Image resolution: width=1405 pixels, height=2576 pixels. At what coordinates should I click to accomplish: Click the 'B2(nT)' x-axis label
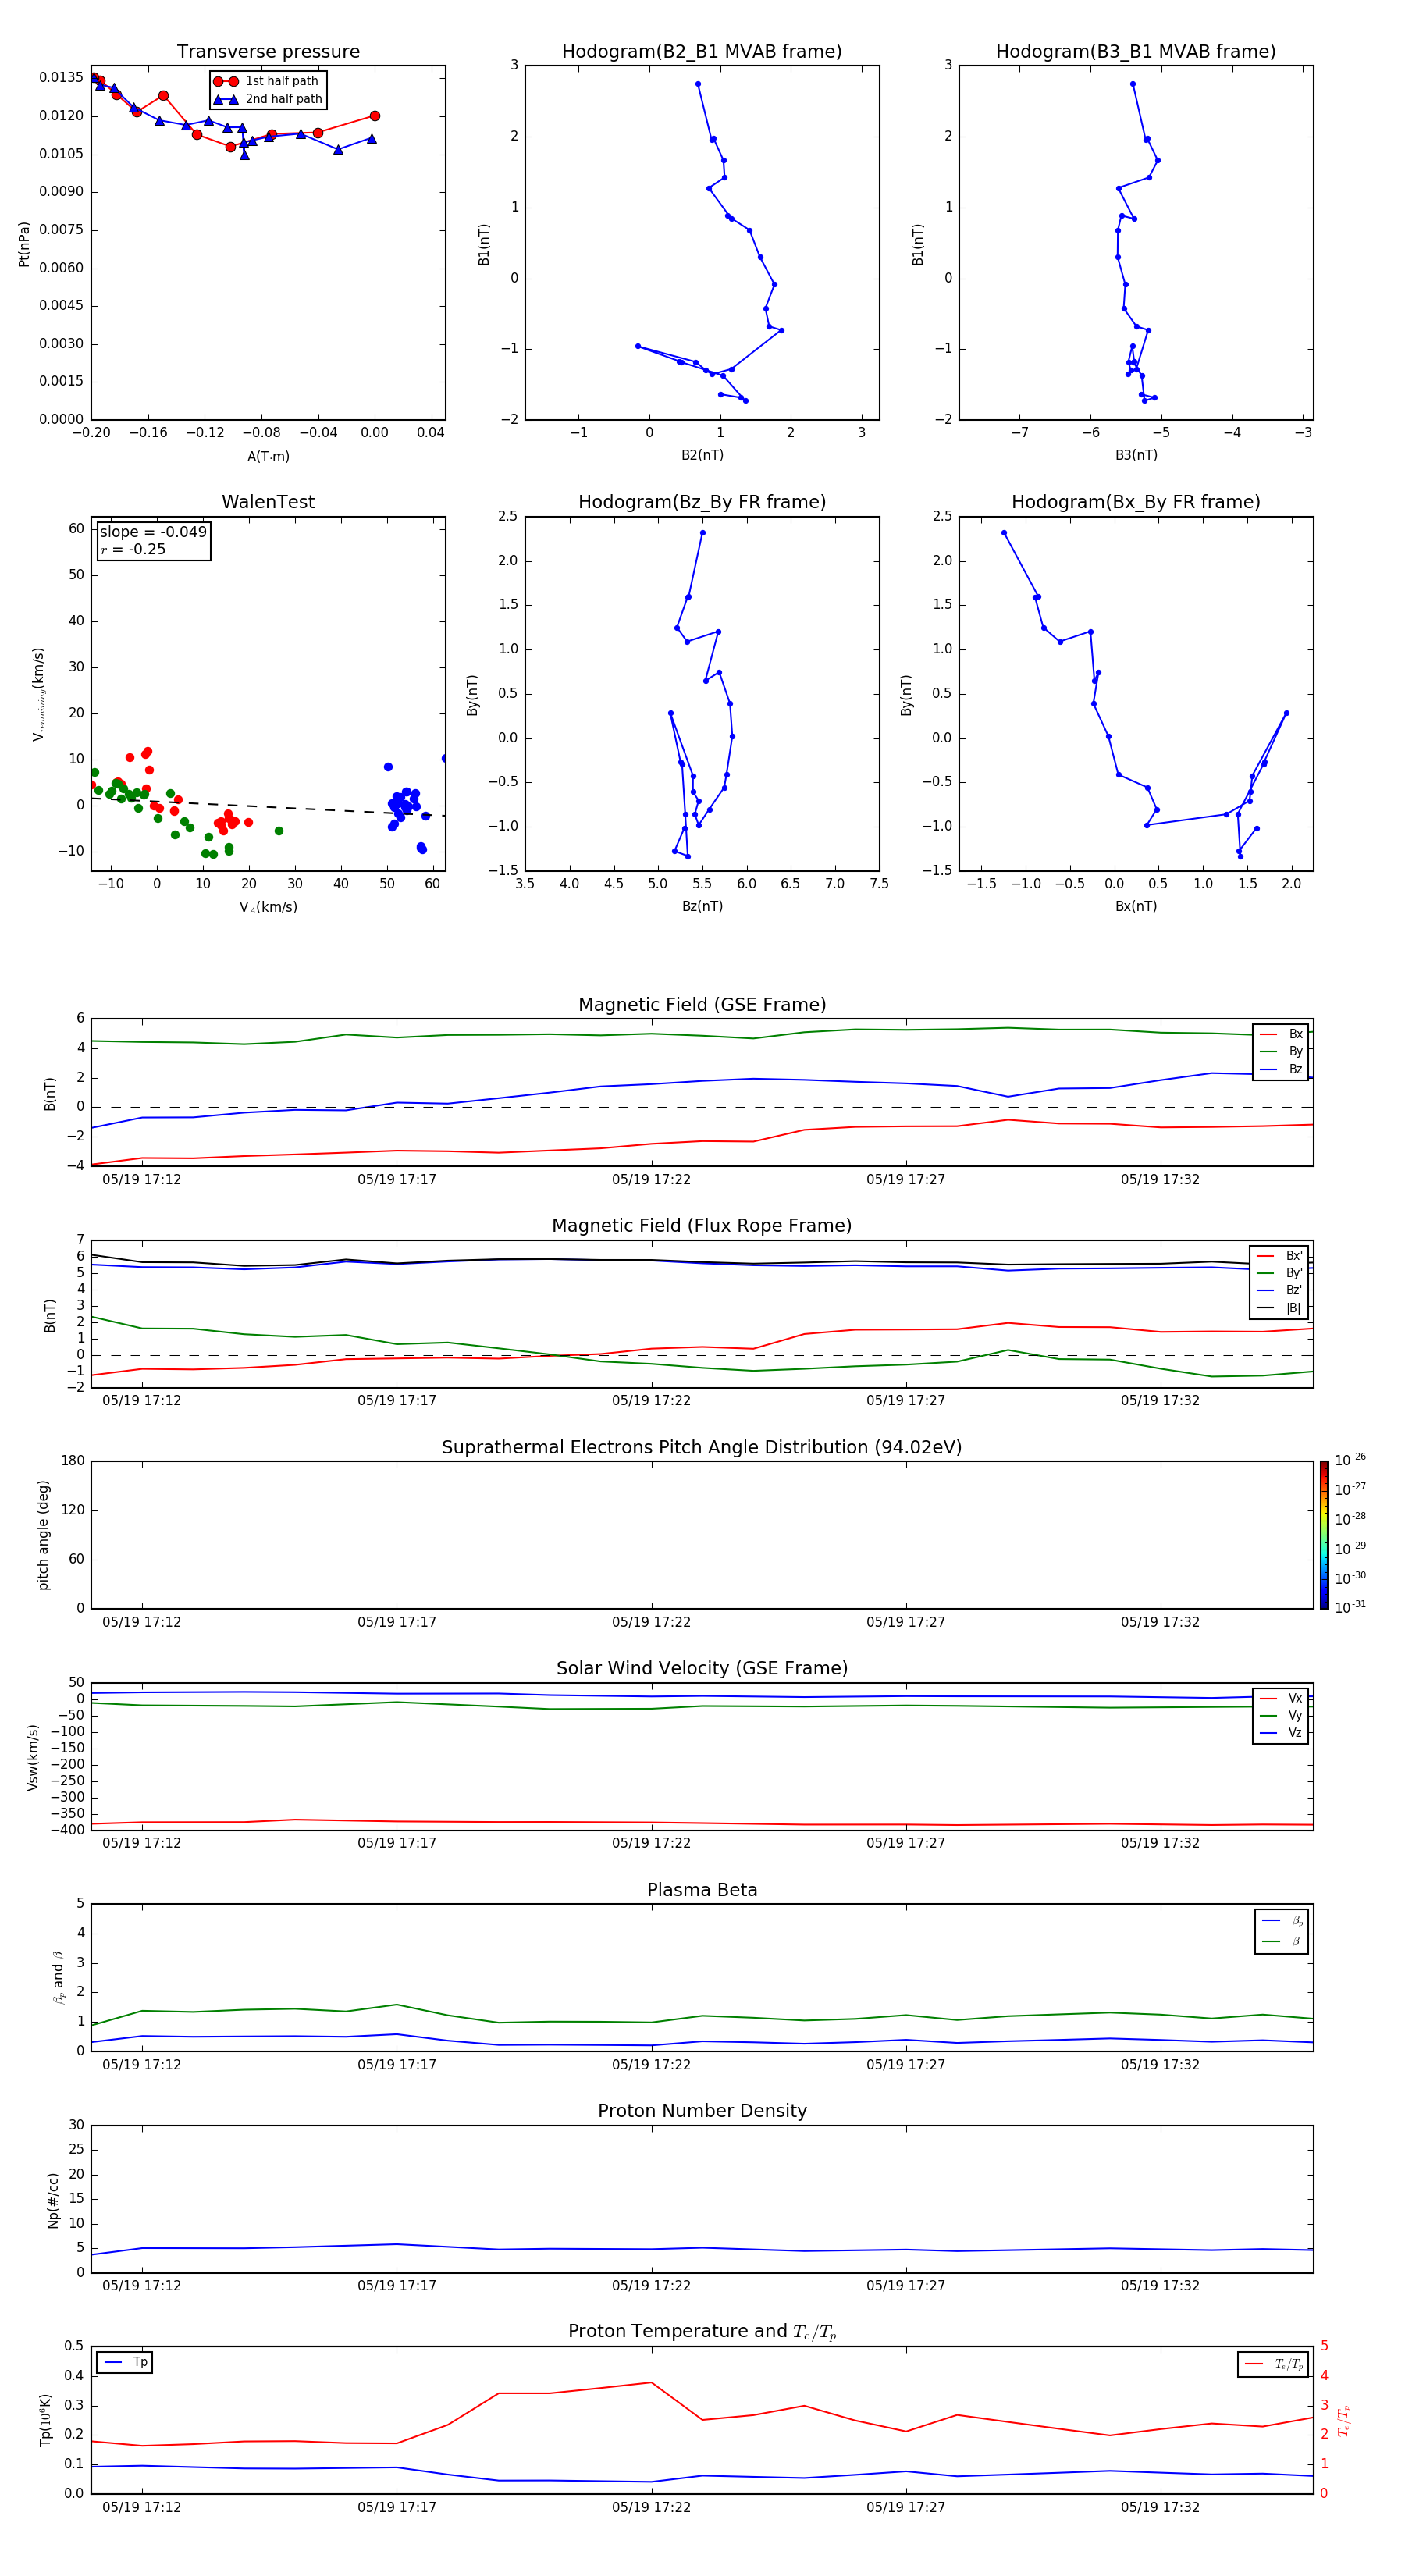tap(702, 455)
